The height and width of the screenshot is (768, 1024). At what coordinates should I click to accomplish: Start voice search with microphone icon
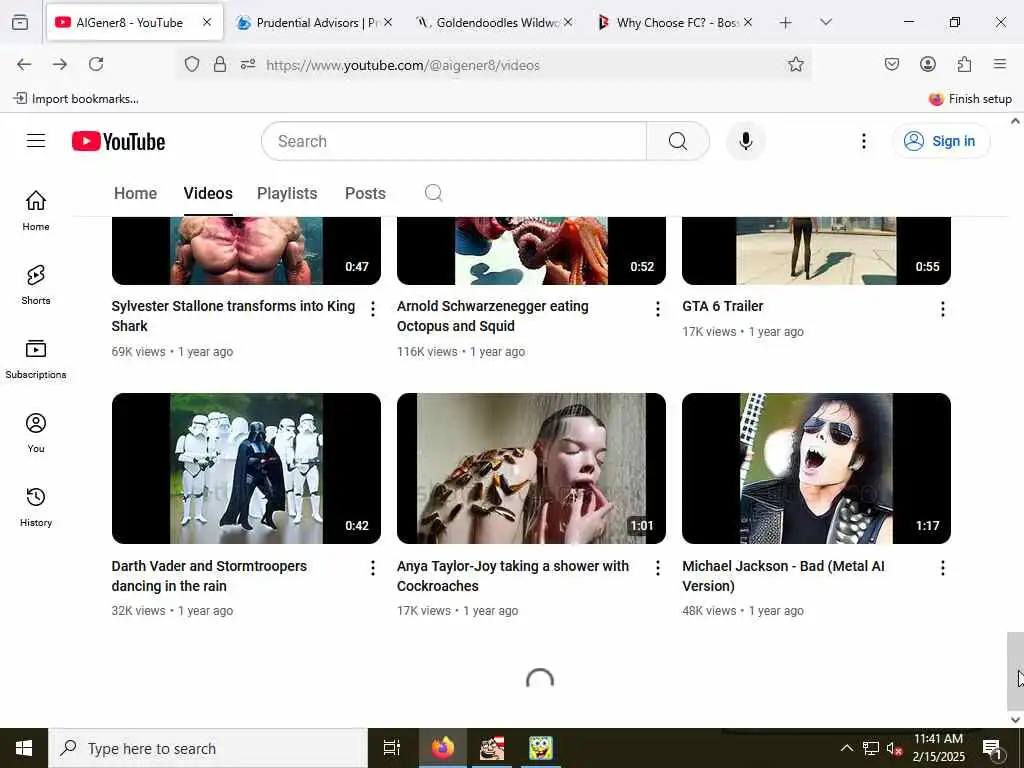[745, 141]
